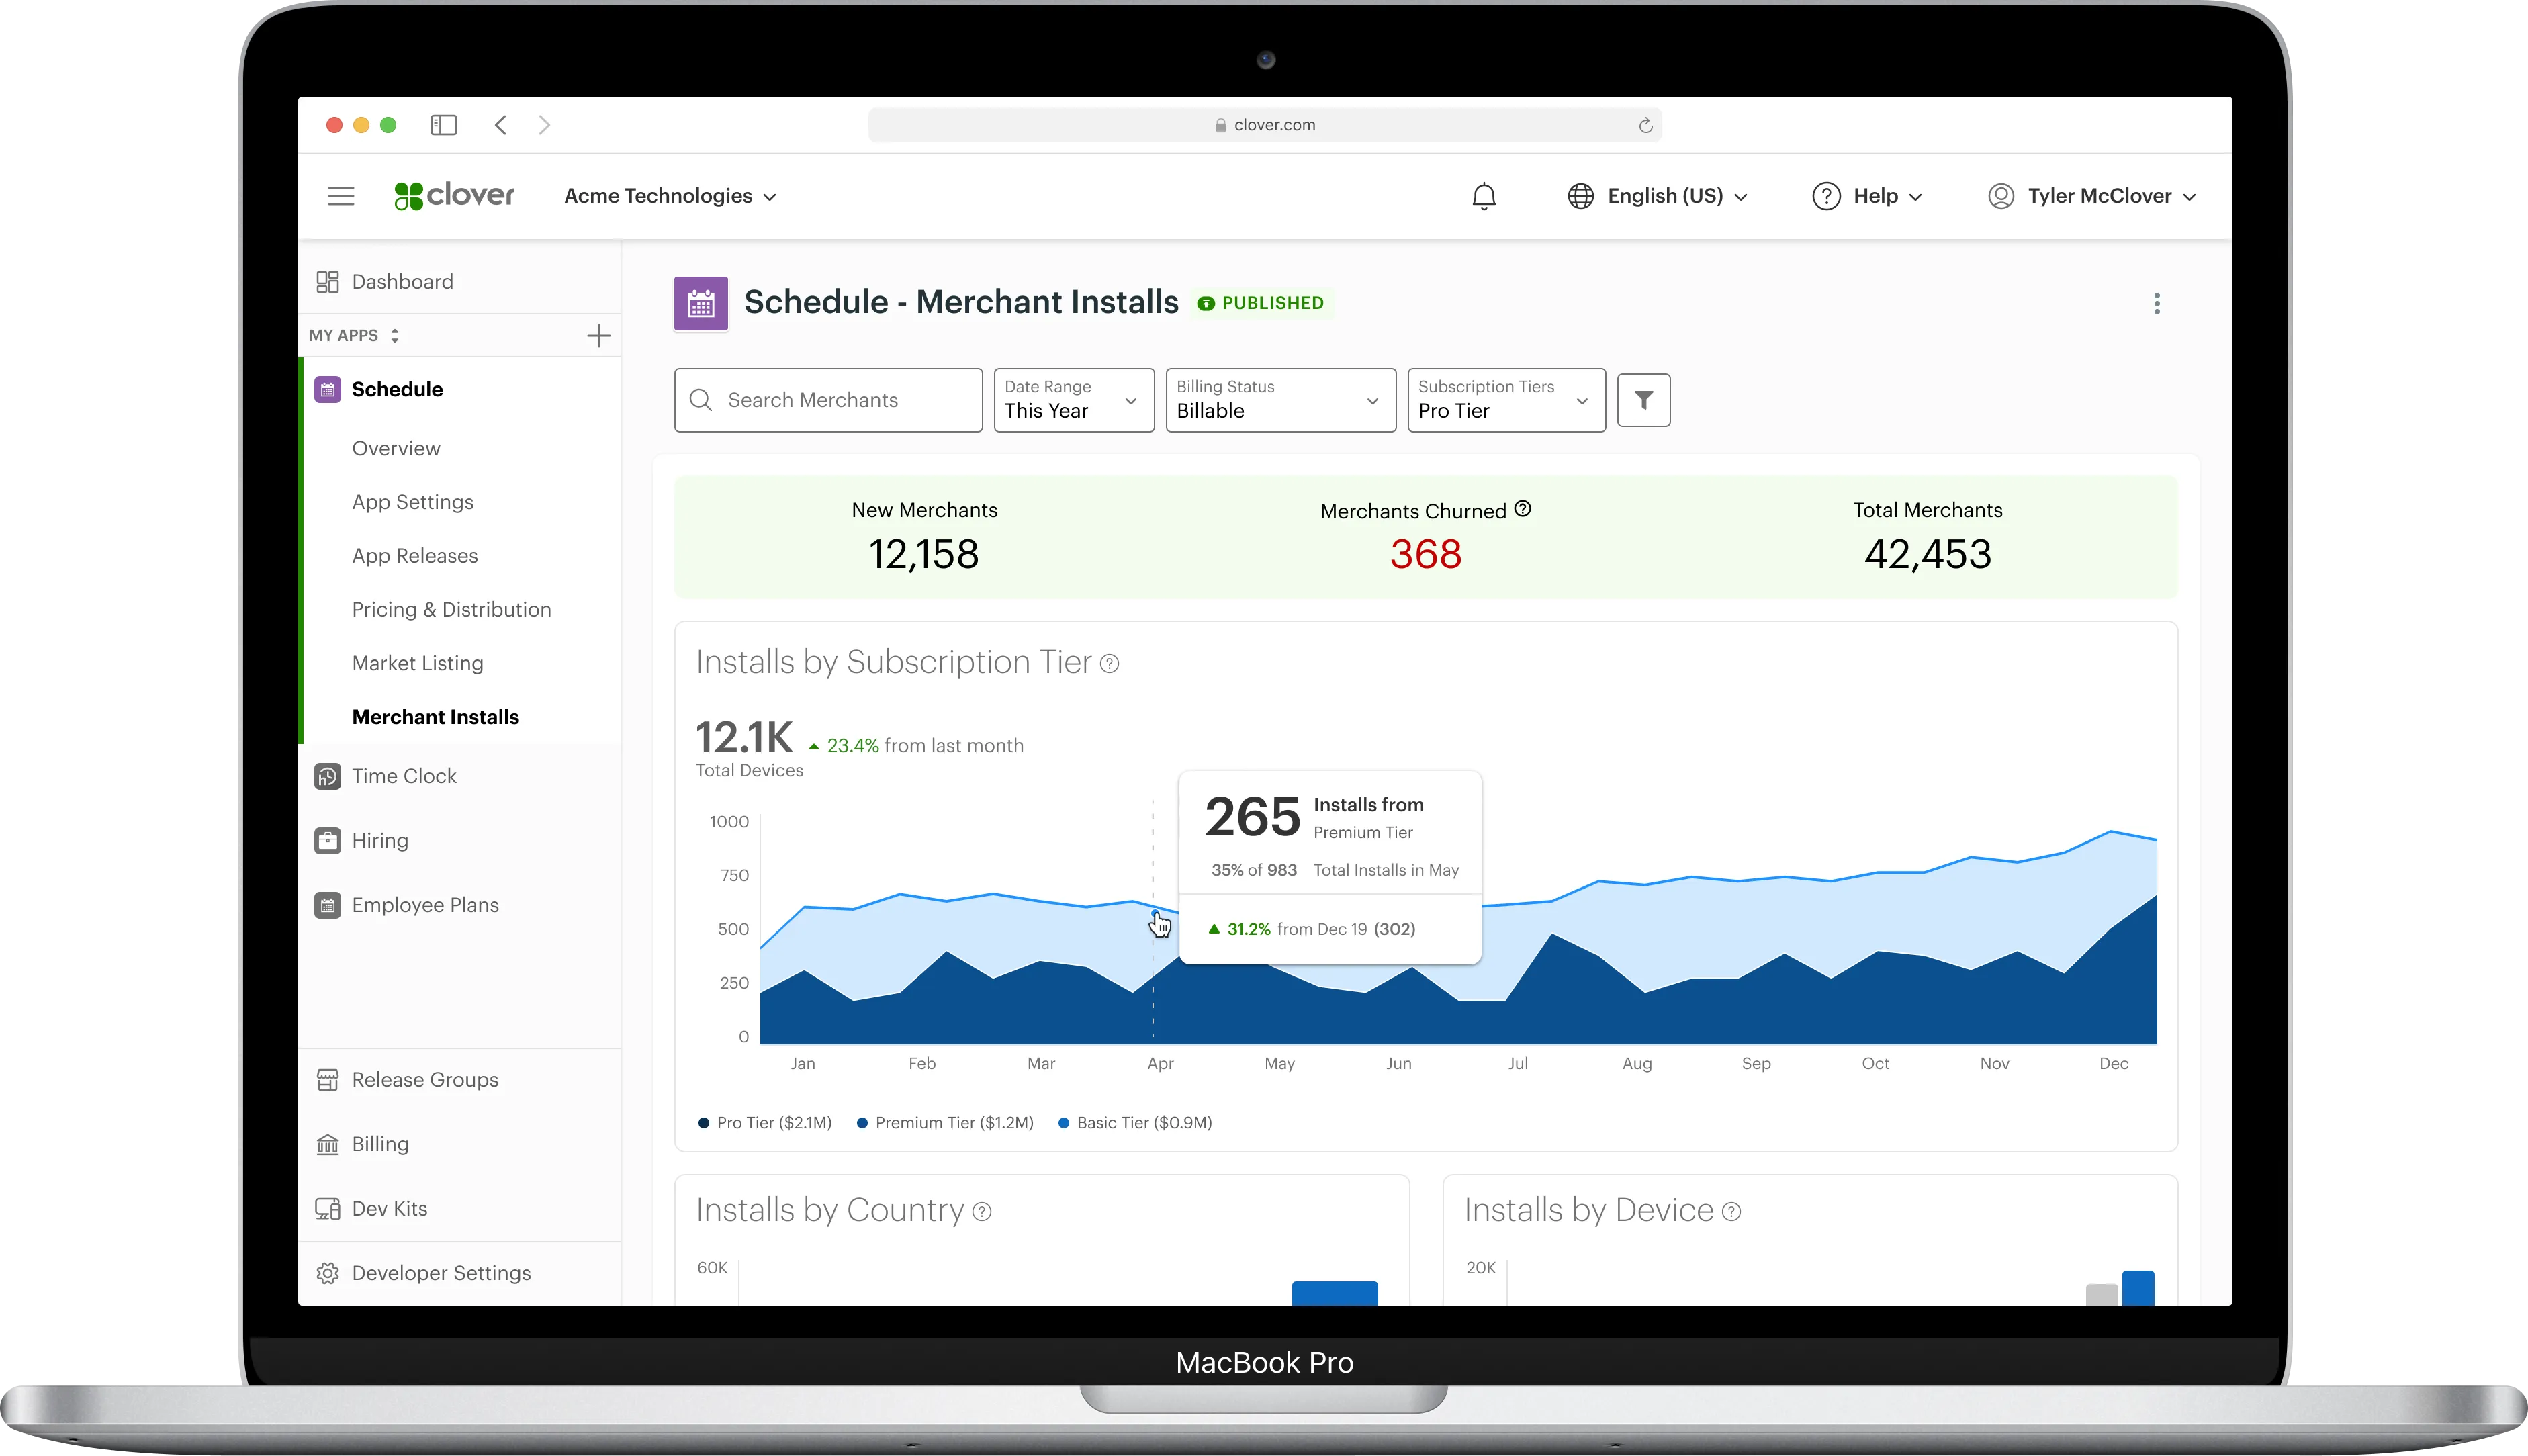The height and width of the screenshot is (1456, 2528).
Task: Open the Subscription Tiers dropdown
Action: pos(1505,400)
